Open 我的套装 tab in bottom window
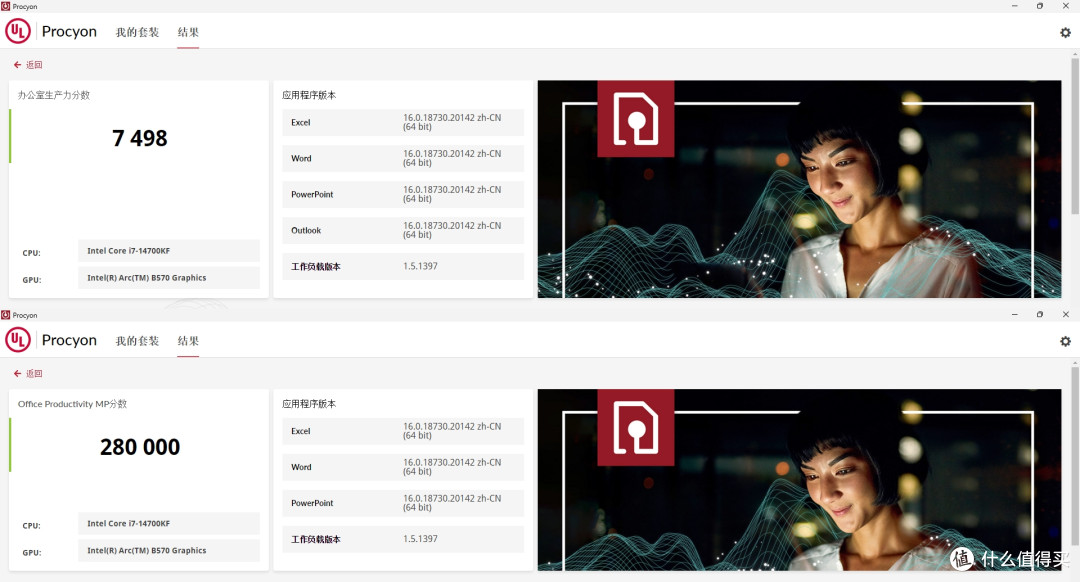This screenshot has width=1080, height=582. [x=137, y=341]
